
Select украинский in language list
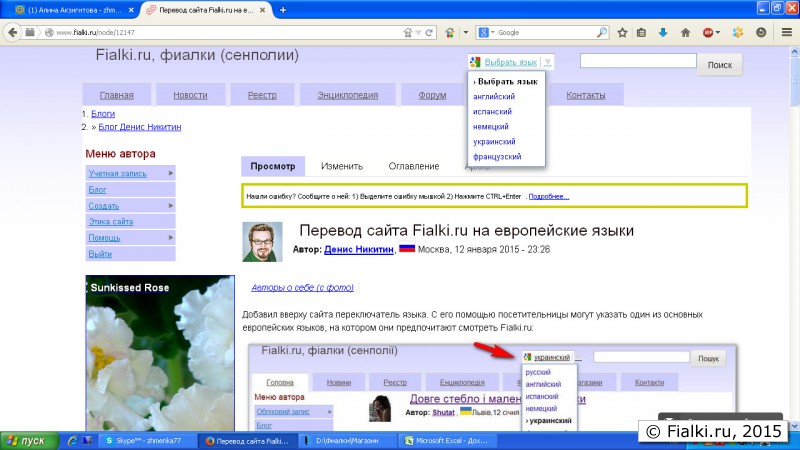(x=494, y=142)
